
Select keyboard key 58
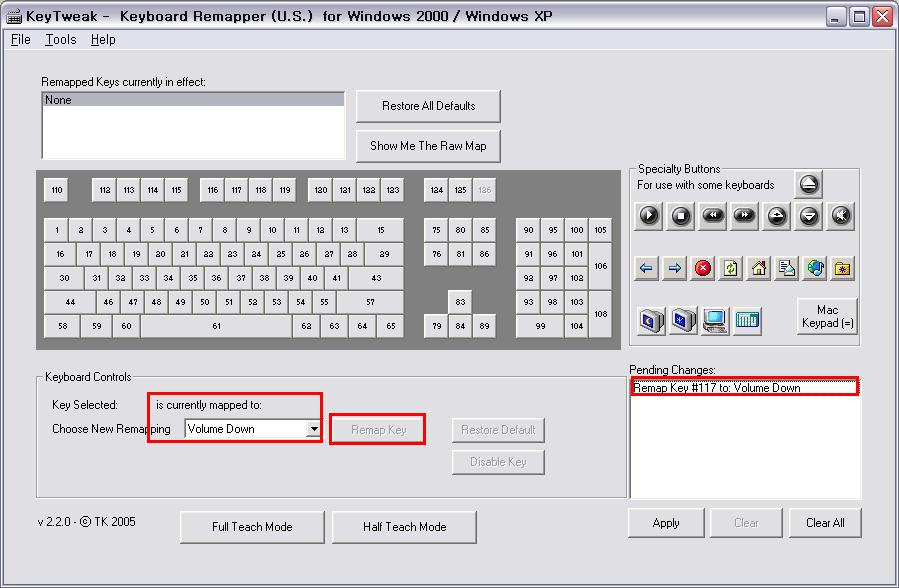(62, 326)
